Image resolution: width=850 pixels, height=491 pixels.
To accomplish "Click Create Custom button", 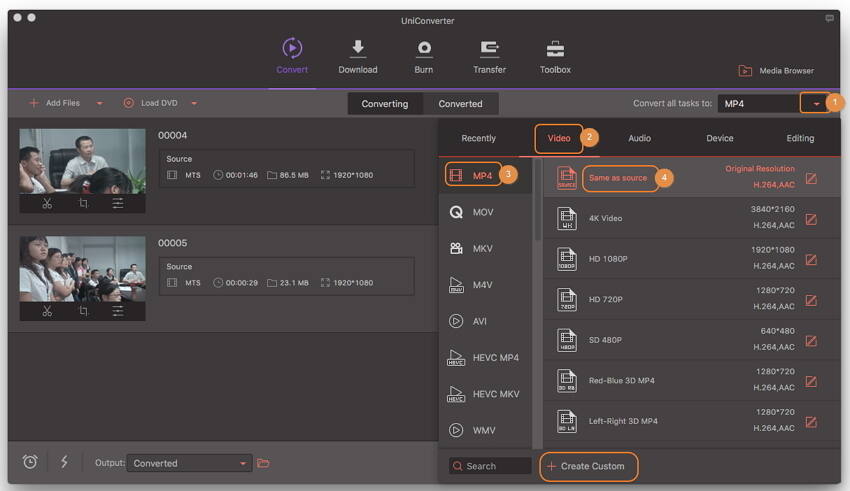I will coord(588,466).
